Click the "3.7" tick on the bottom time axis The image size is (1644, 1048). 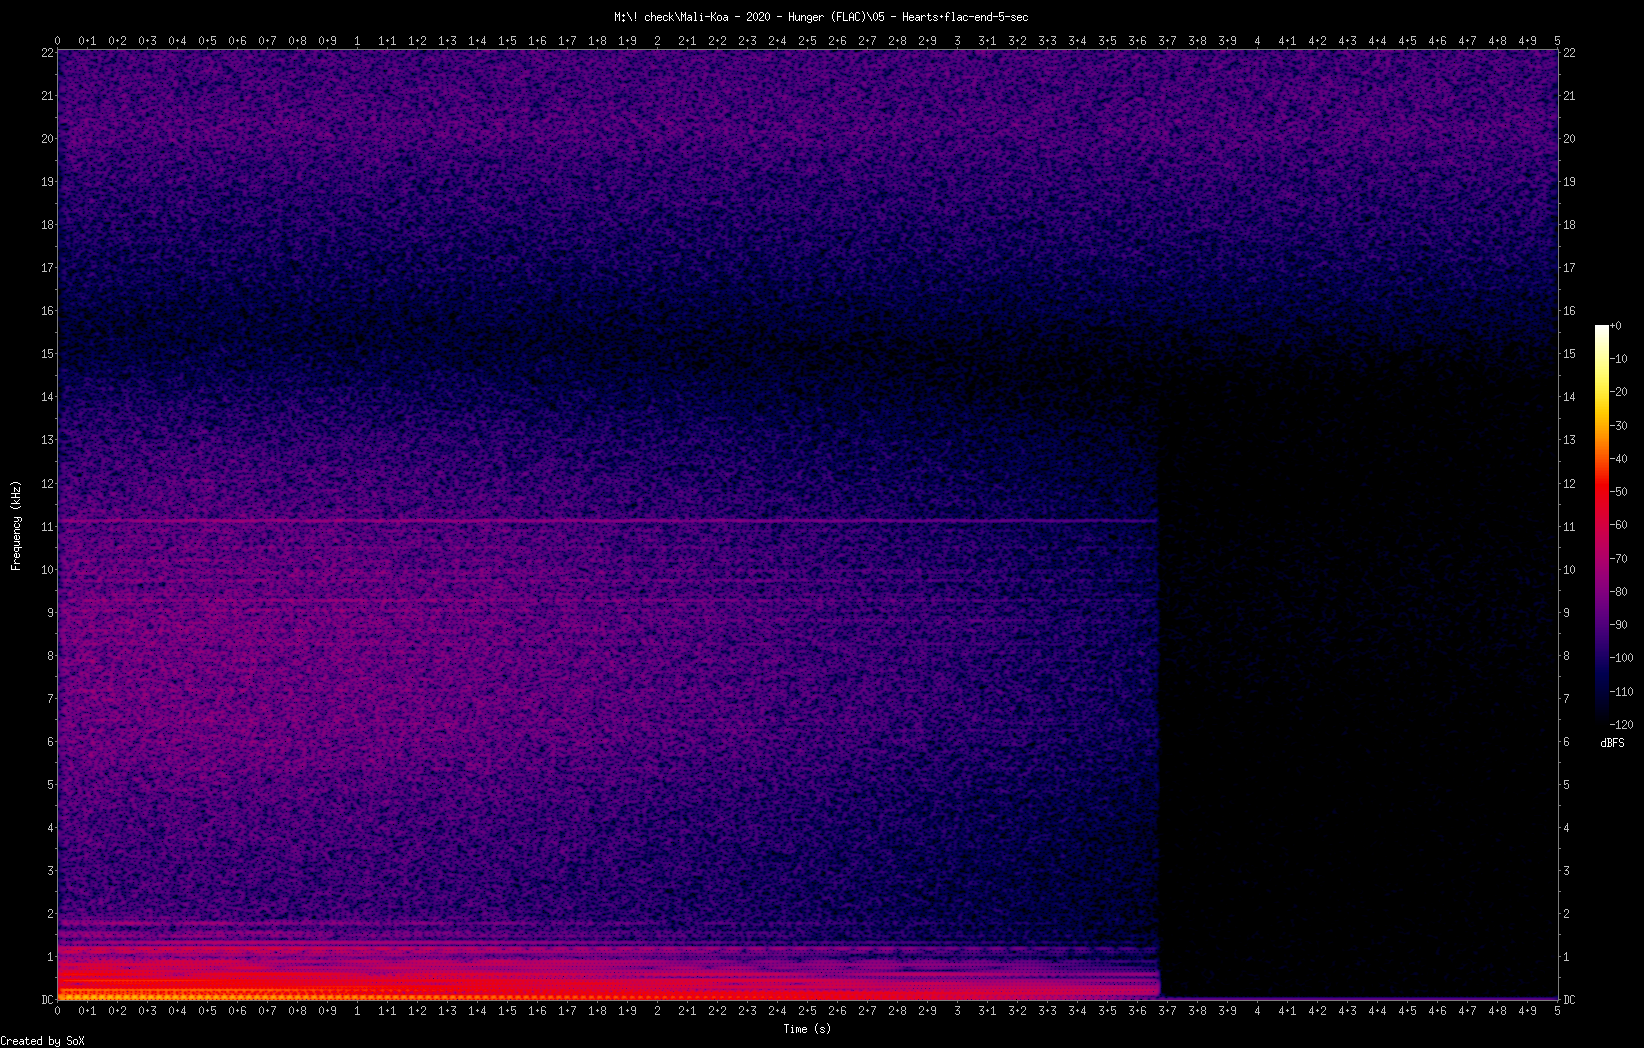[x=1167, y=1011]
